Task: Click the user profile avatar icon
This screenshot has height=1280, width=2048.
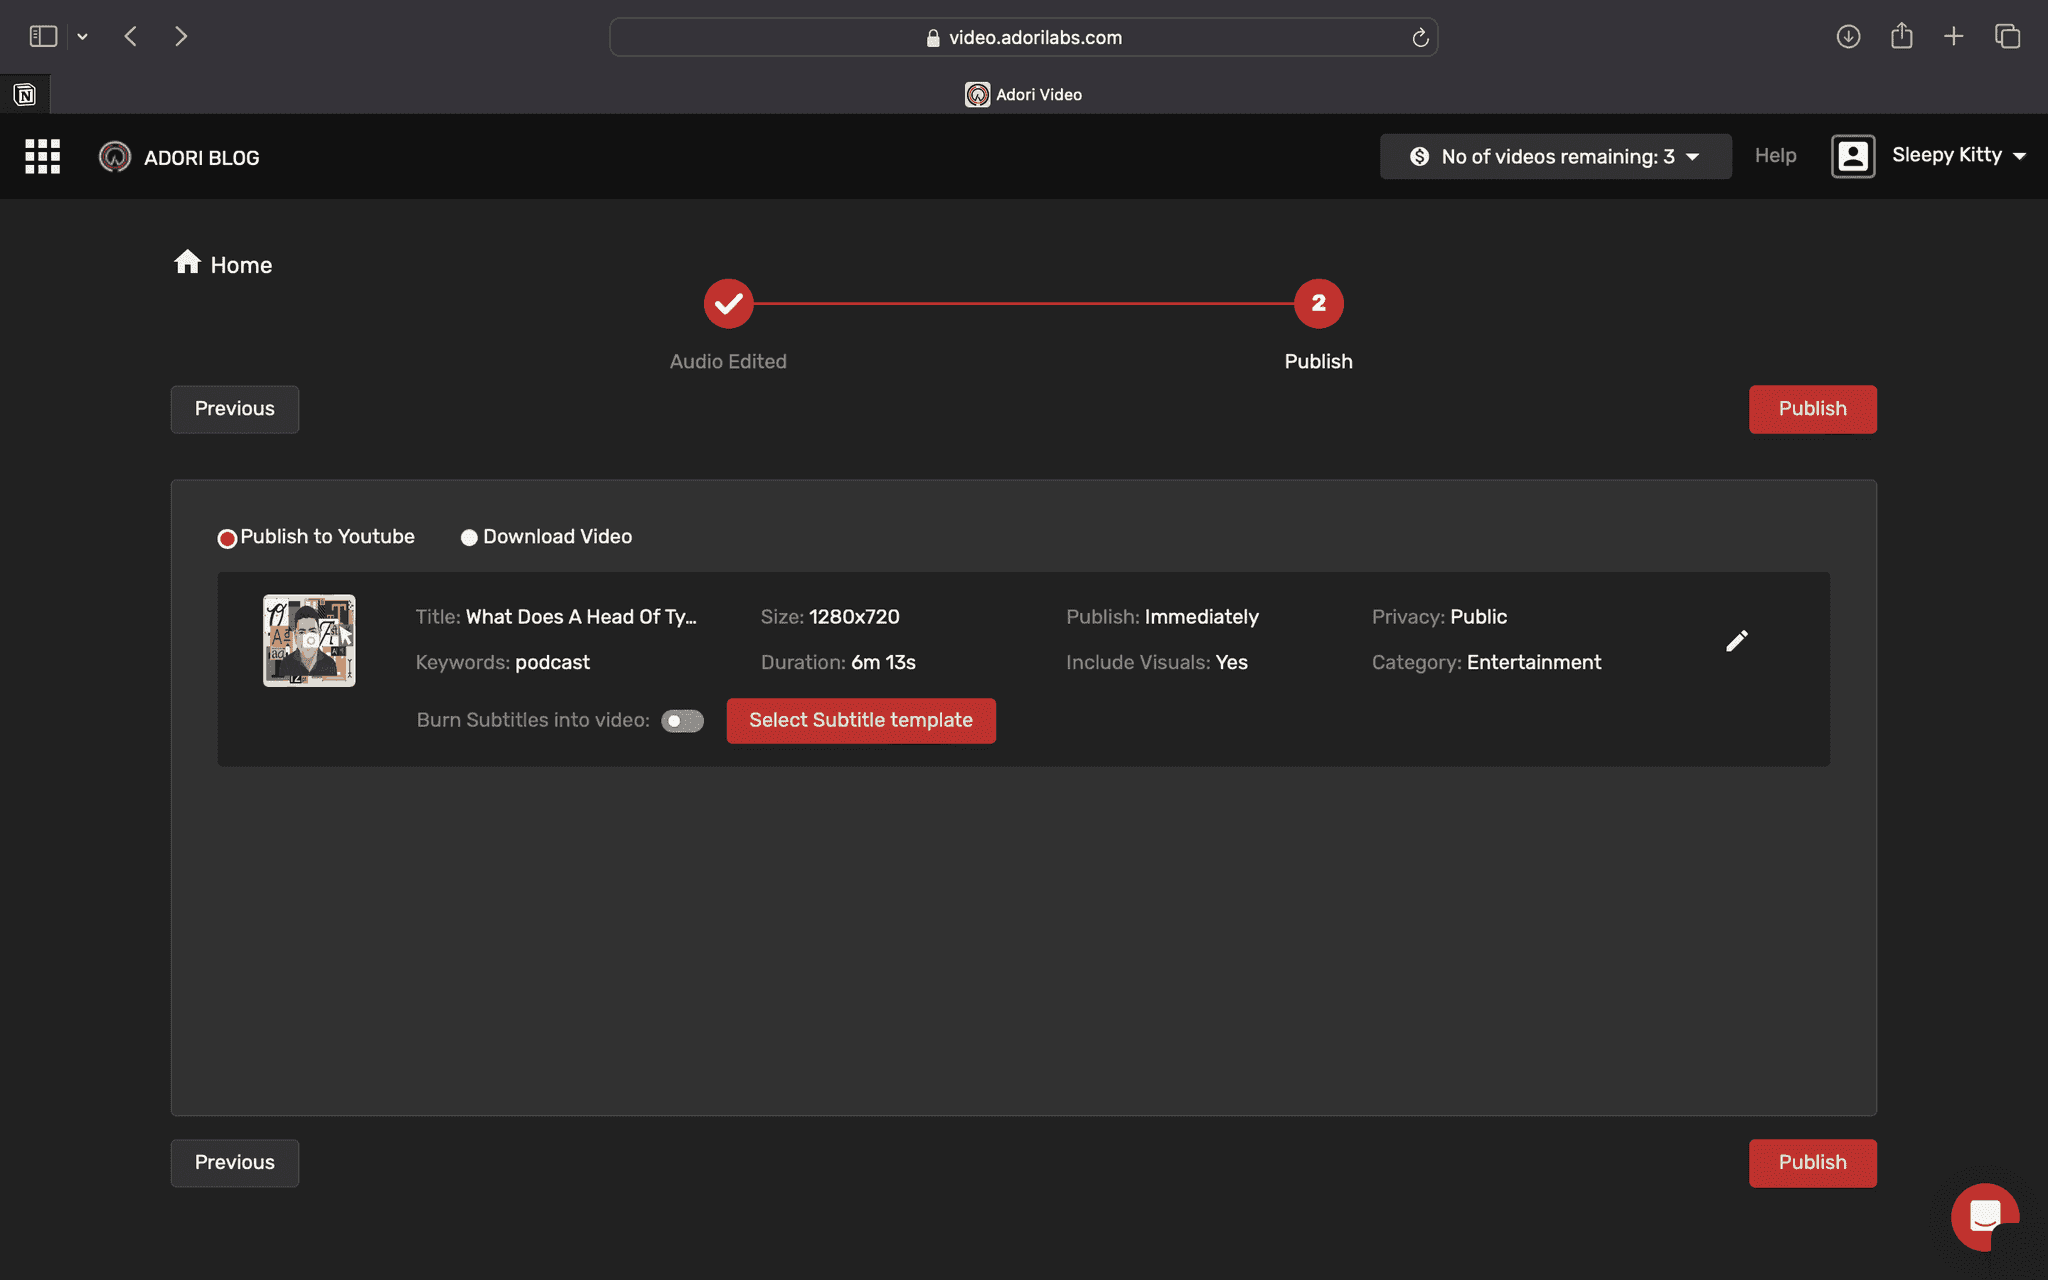Action: (1852, 156)
